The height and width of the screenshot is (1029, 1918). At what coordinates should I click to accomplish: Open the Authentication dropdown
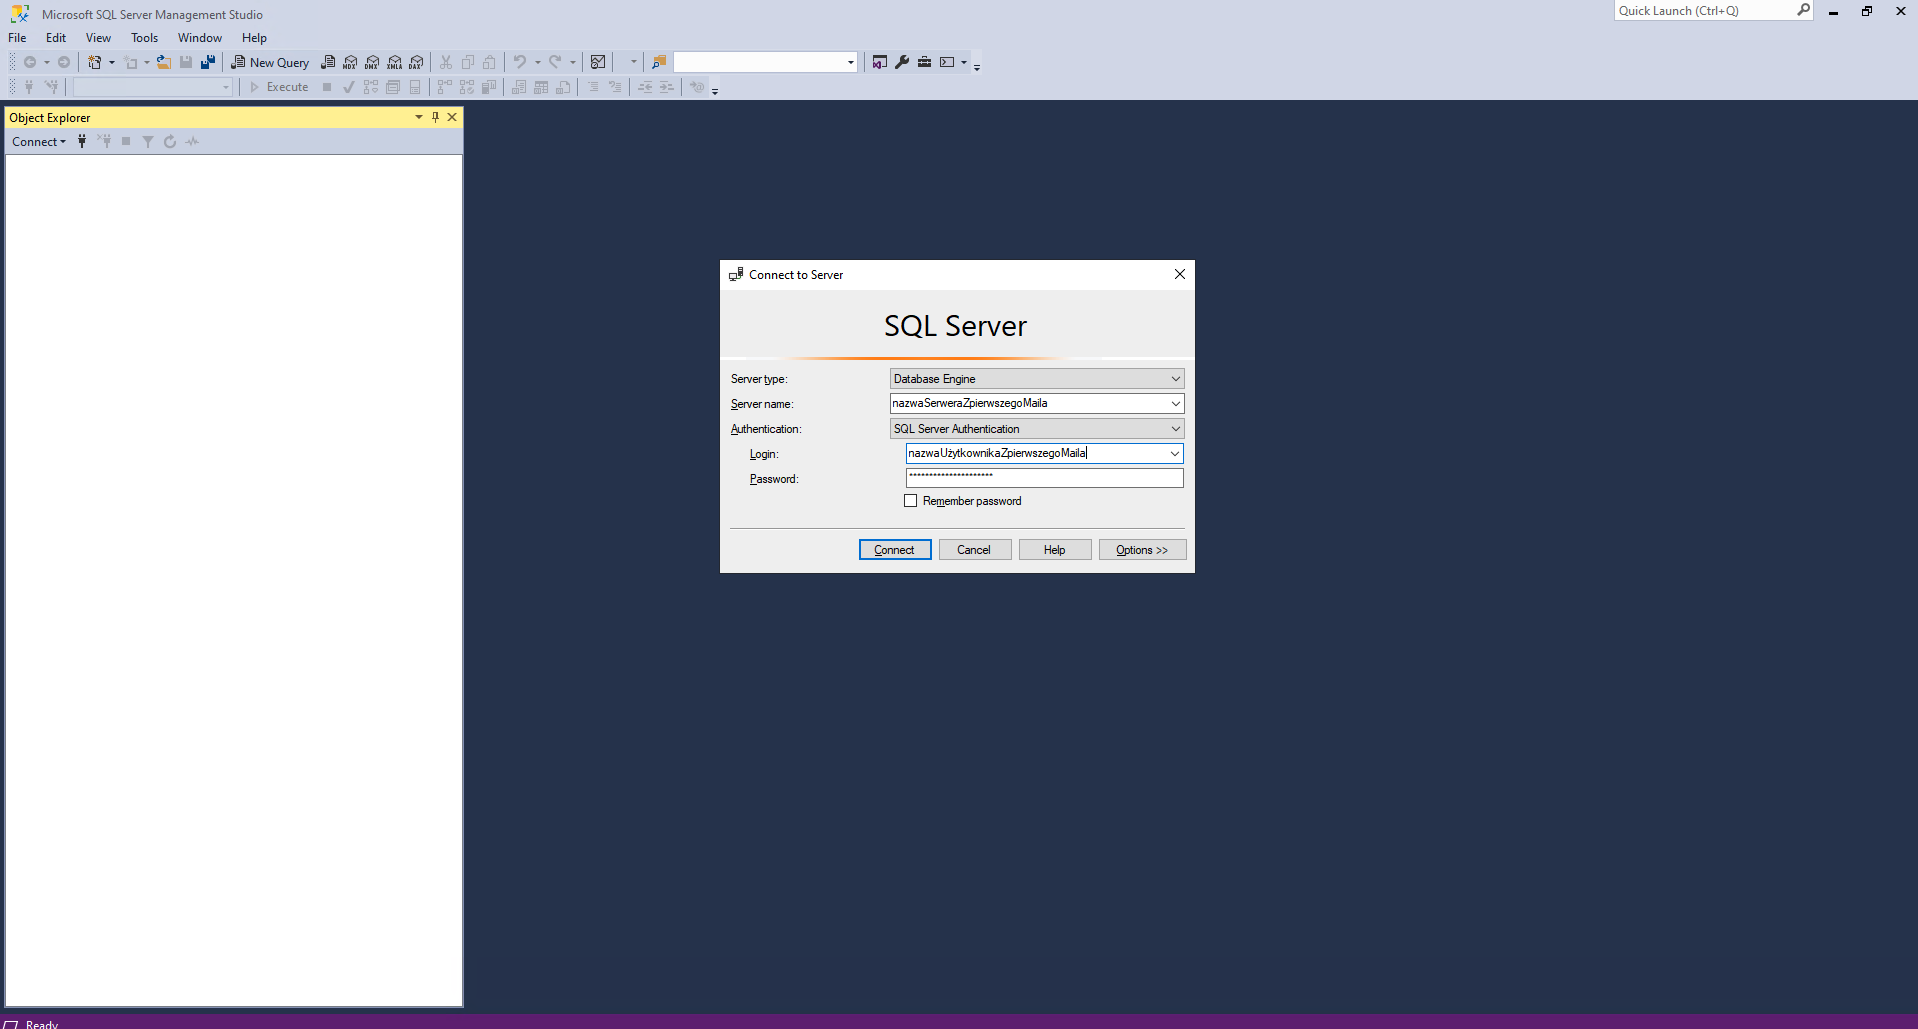click(1037, 429)
